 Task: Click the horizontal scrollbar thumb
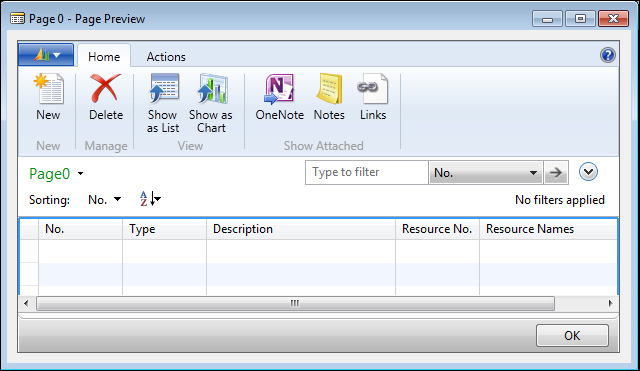[x=295, y=303]
